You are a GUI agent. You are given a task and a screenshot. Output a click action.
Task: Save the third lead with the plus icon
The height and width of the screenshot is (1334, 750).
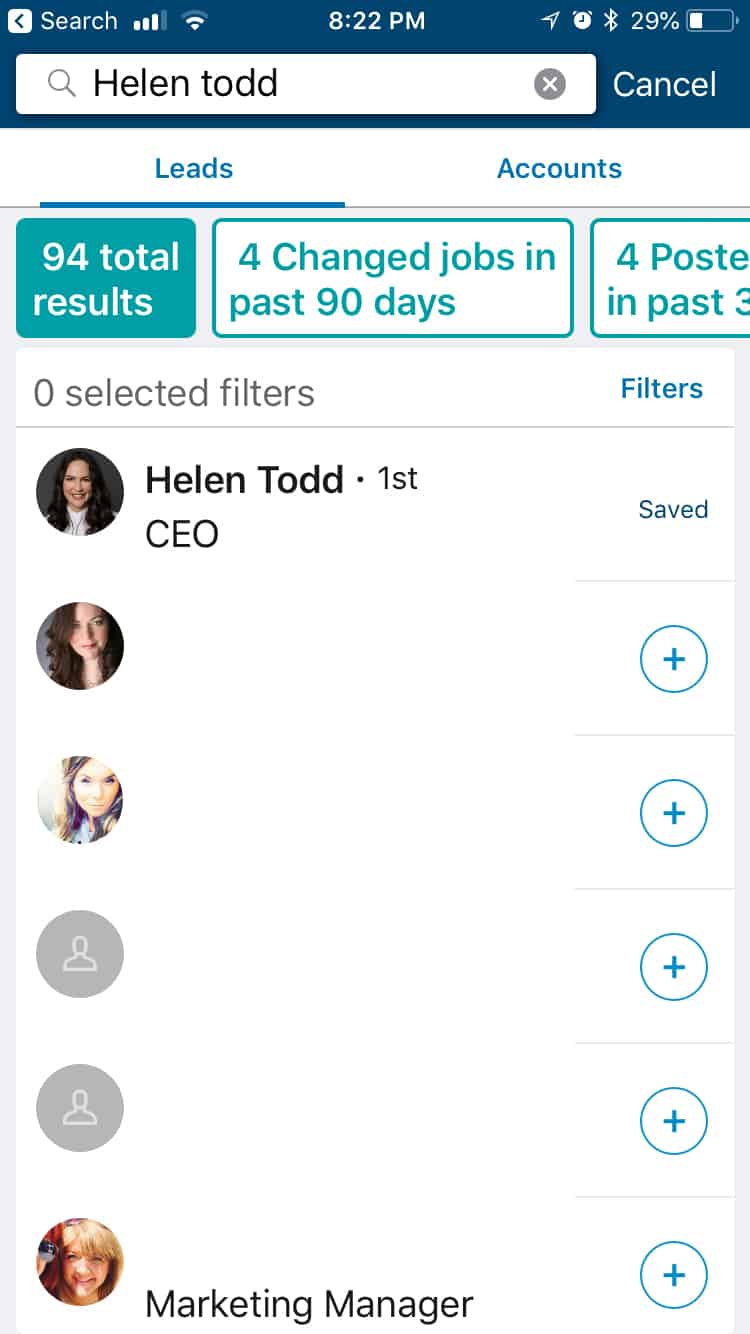pos(673,813)
